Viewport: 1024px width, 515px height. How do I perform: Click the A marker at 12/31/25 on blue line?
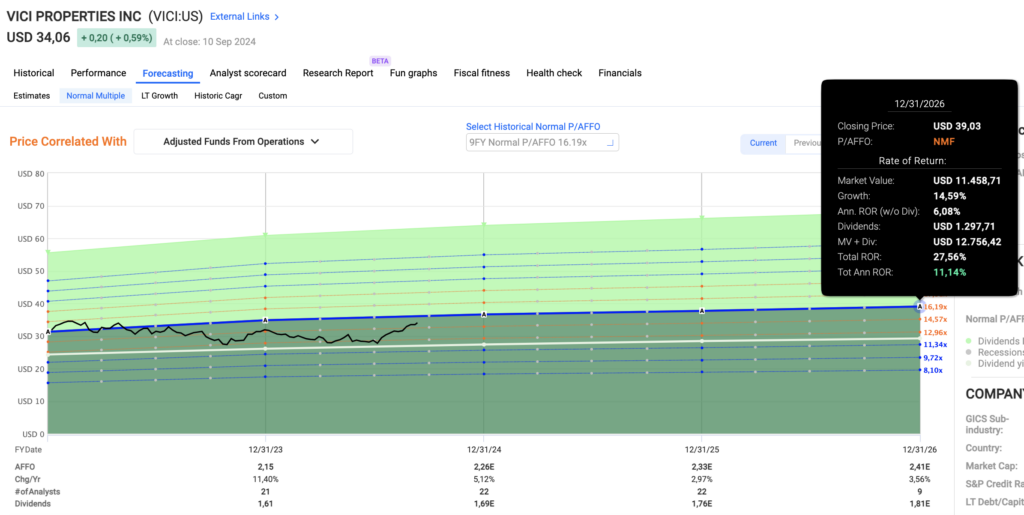[702, 311]
